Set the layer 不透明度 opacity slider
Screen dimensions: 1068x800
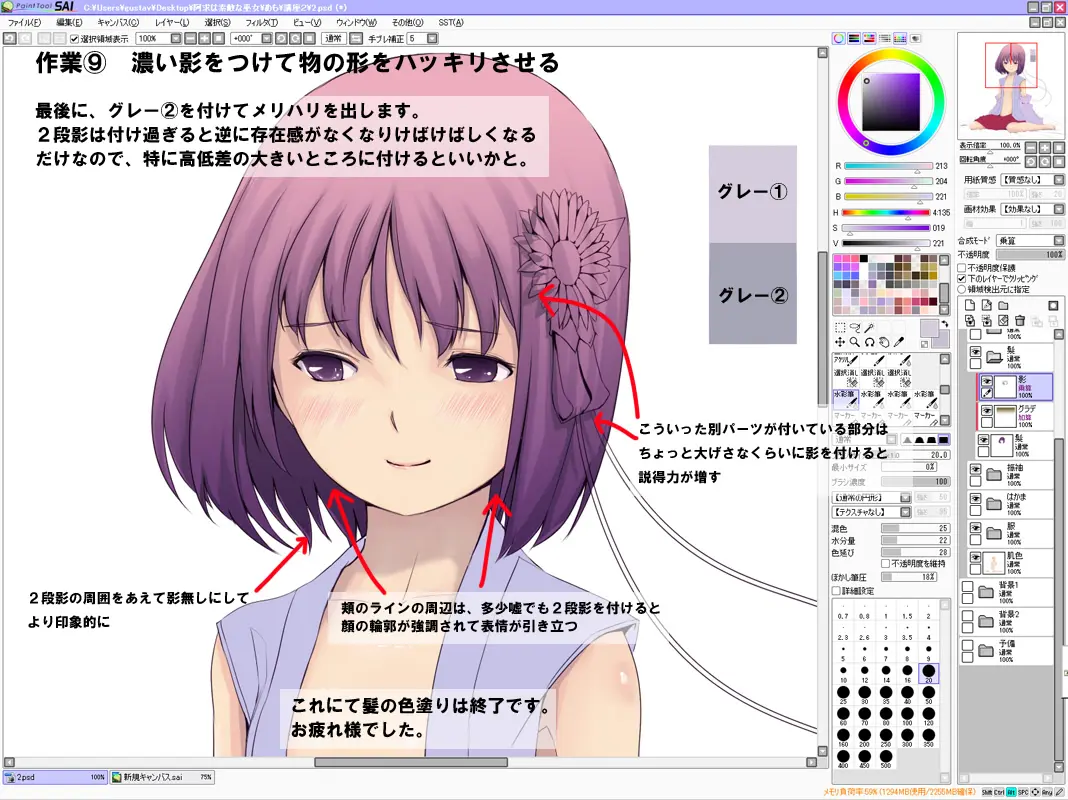pyautogui.click(x=1030, y=255)
